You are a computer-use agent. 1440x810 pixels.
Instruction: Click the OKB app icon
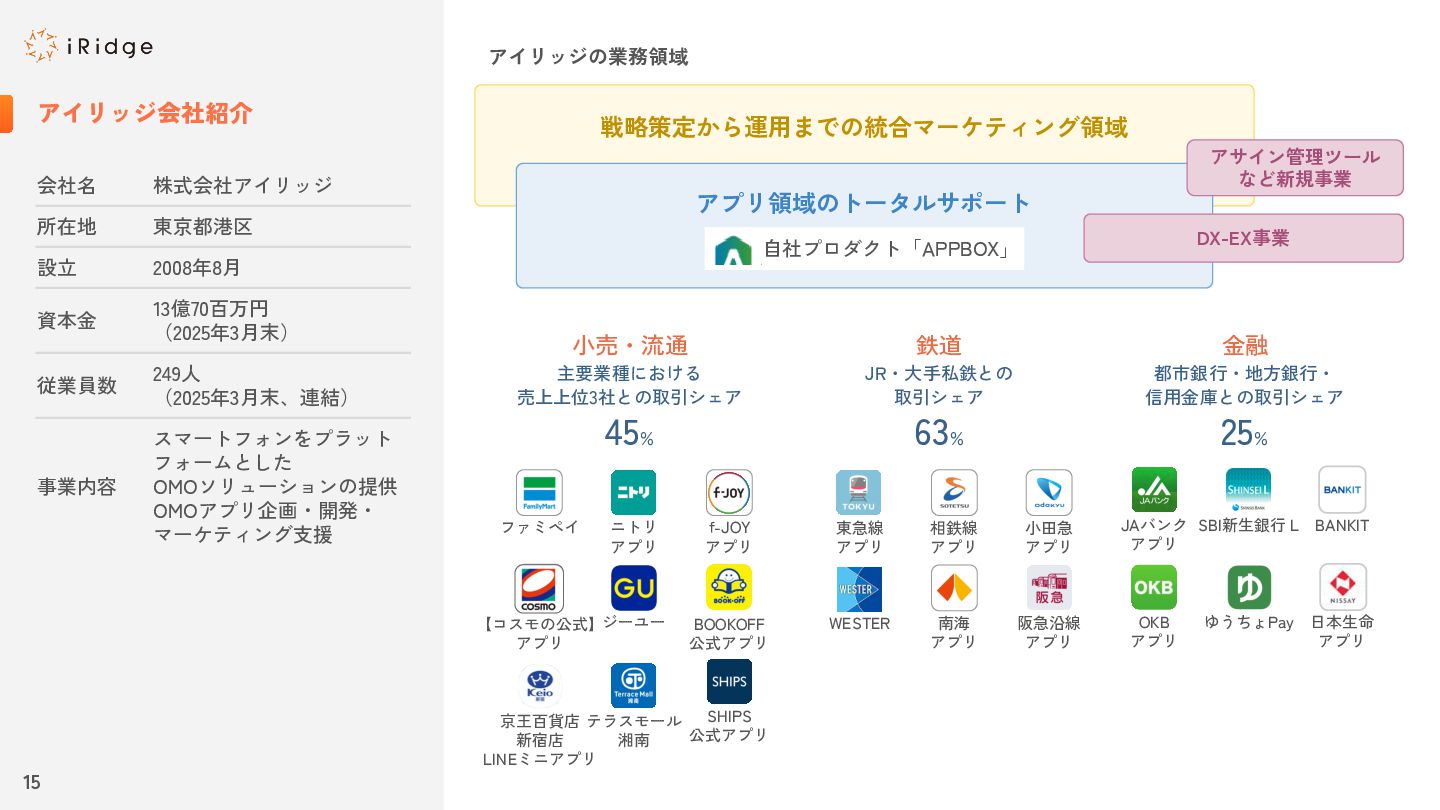[1154, 587]
